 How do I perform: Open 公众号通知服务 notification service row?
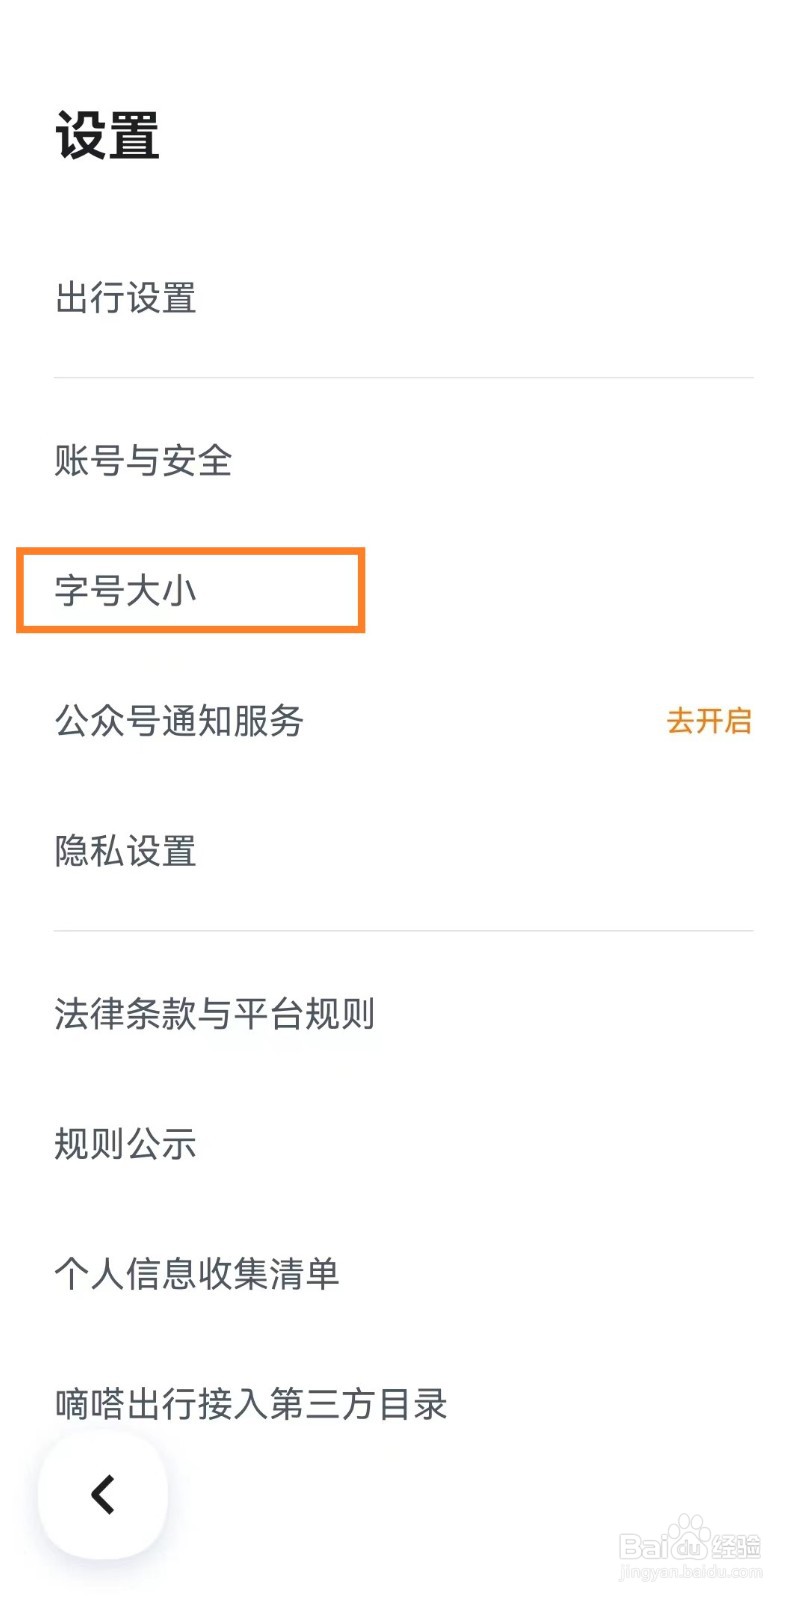[x=180, y=721]
